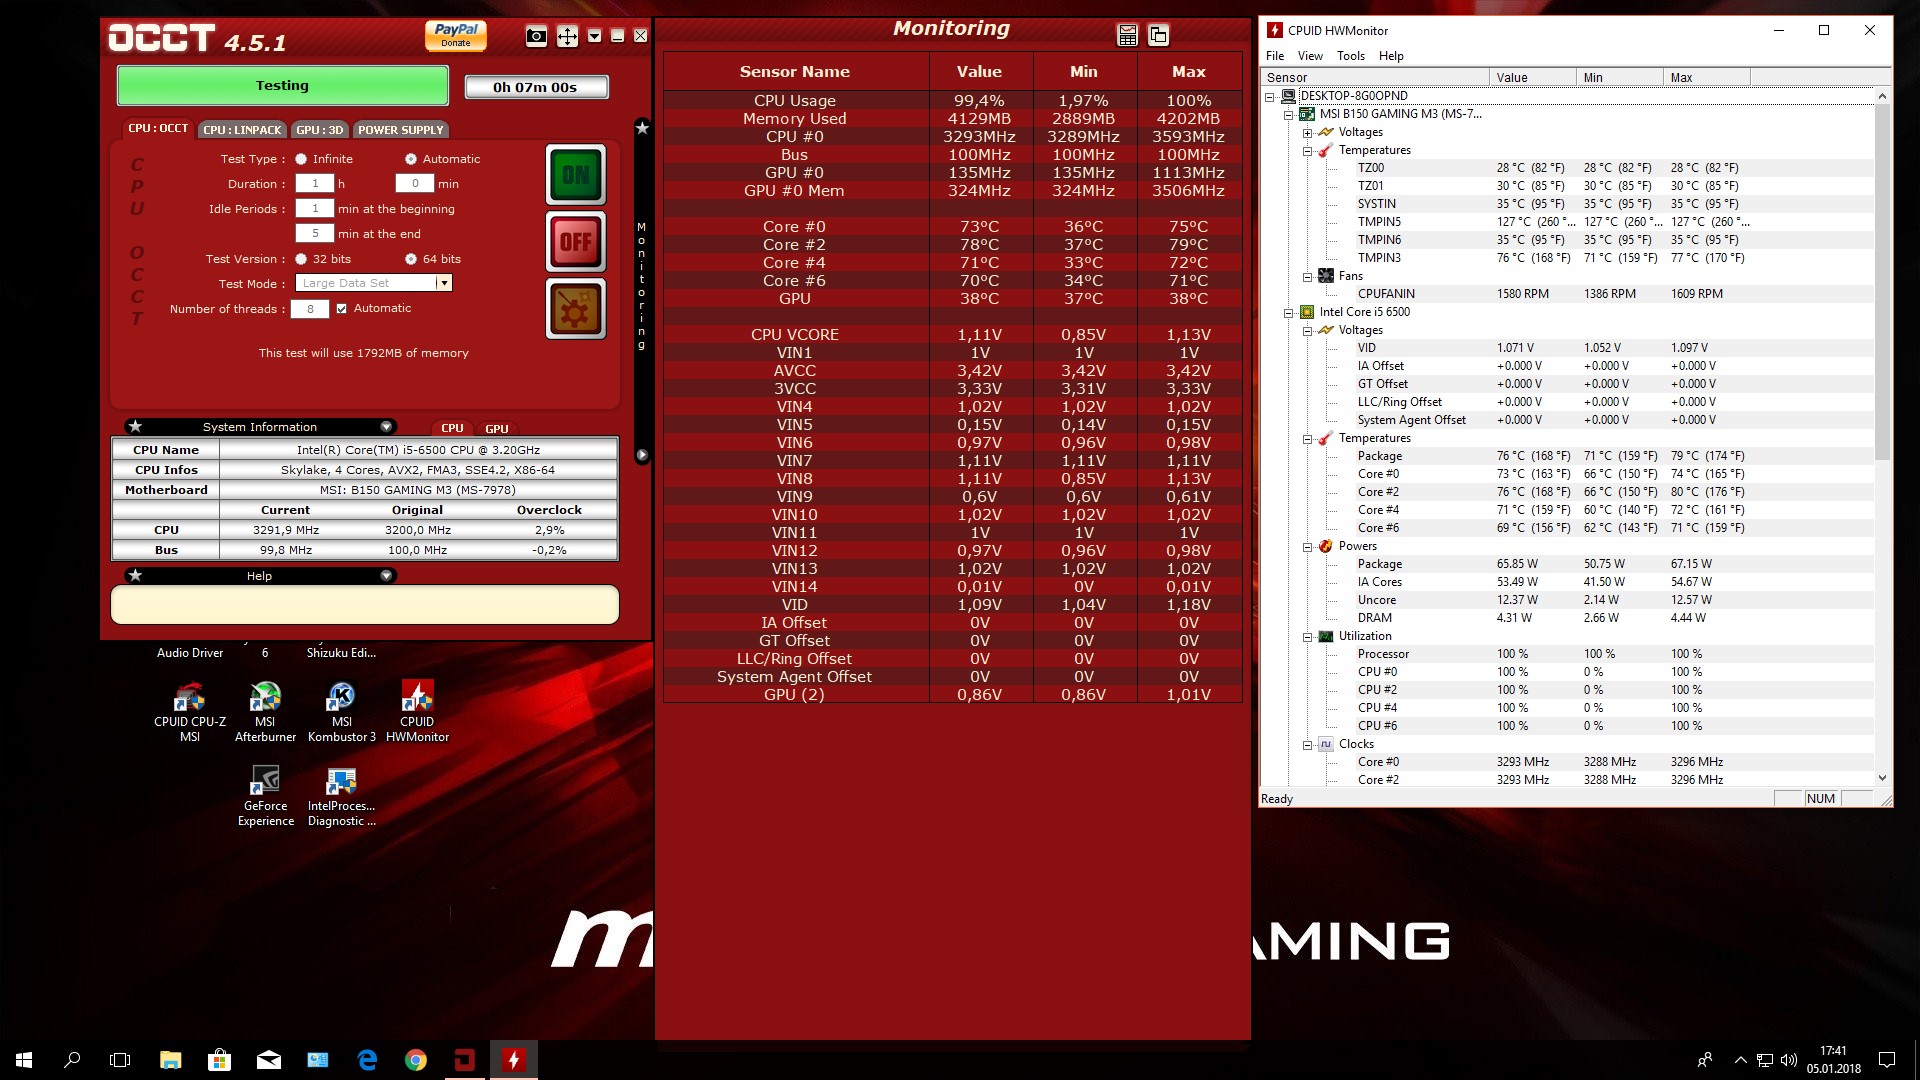Select the 32 bits test version
This screenshot has width=1920, height=1080.
301,259
